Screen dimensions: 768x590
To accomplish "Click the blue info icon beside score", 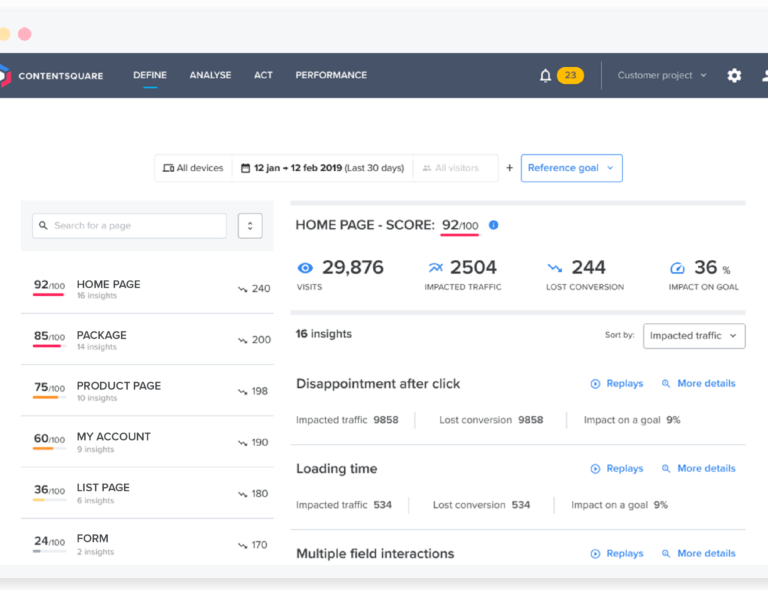I will (x=493, y=225).
